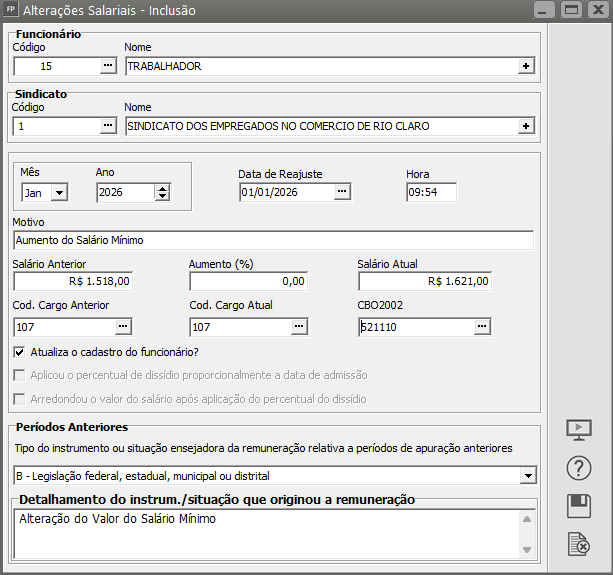Click the Salário Atual value field
Viewport: 613px width, 575px height.
coord(425,282)
